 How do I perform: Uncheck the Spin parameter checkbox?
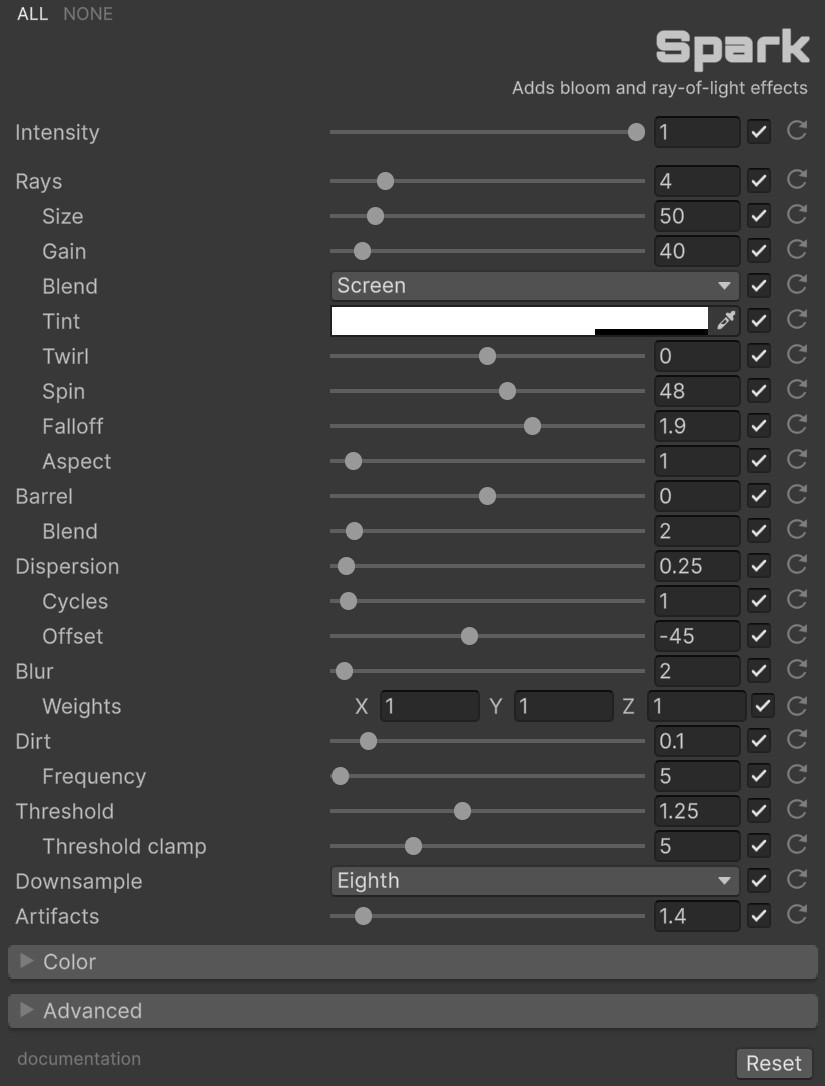click(x=759, y=391)
